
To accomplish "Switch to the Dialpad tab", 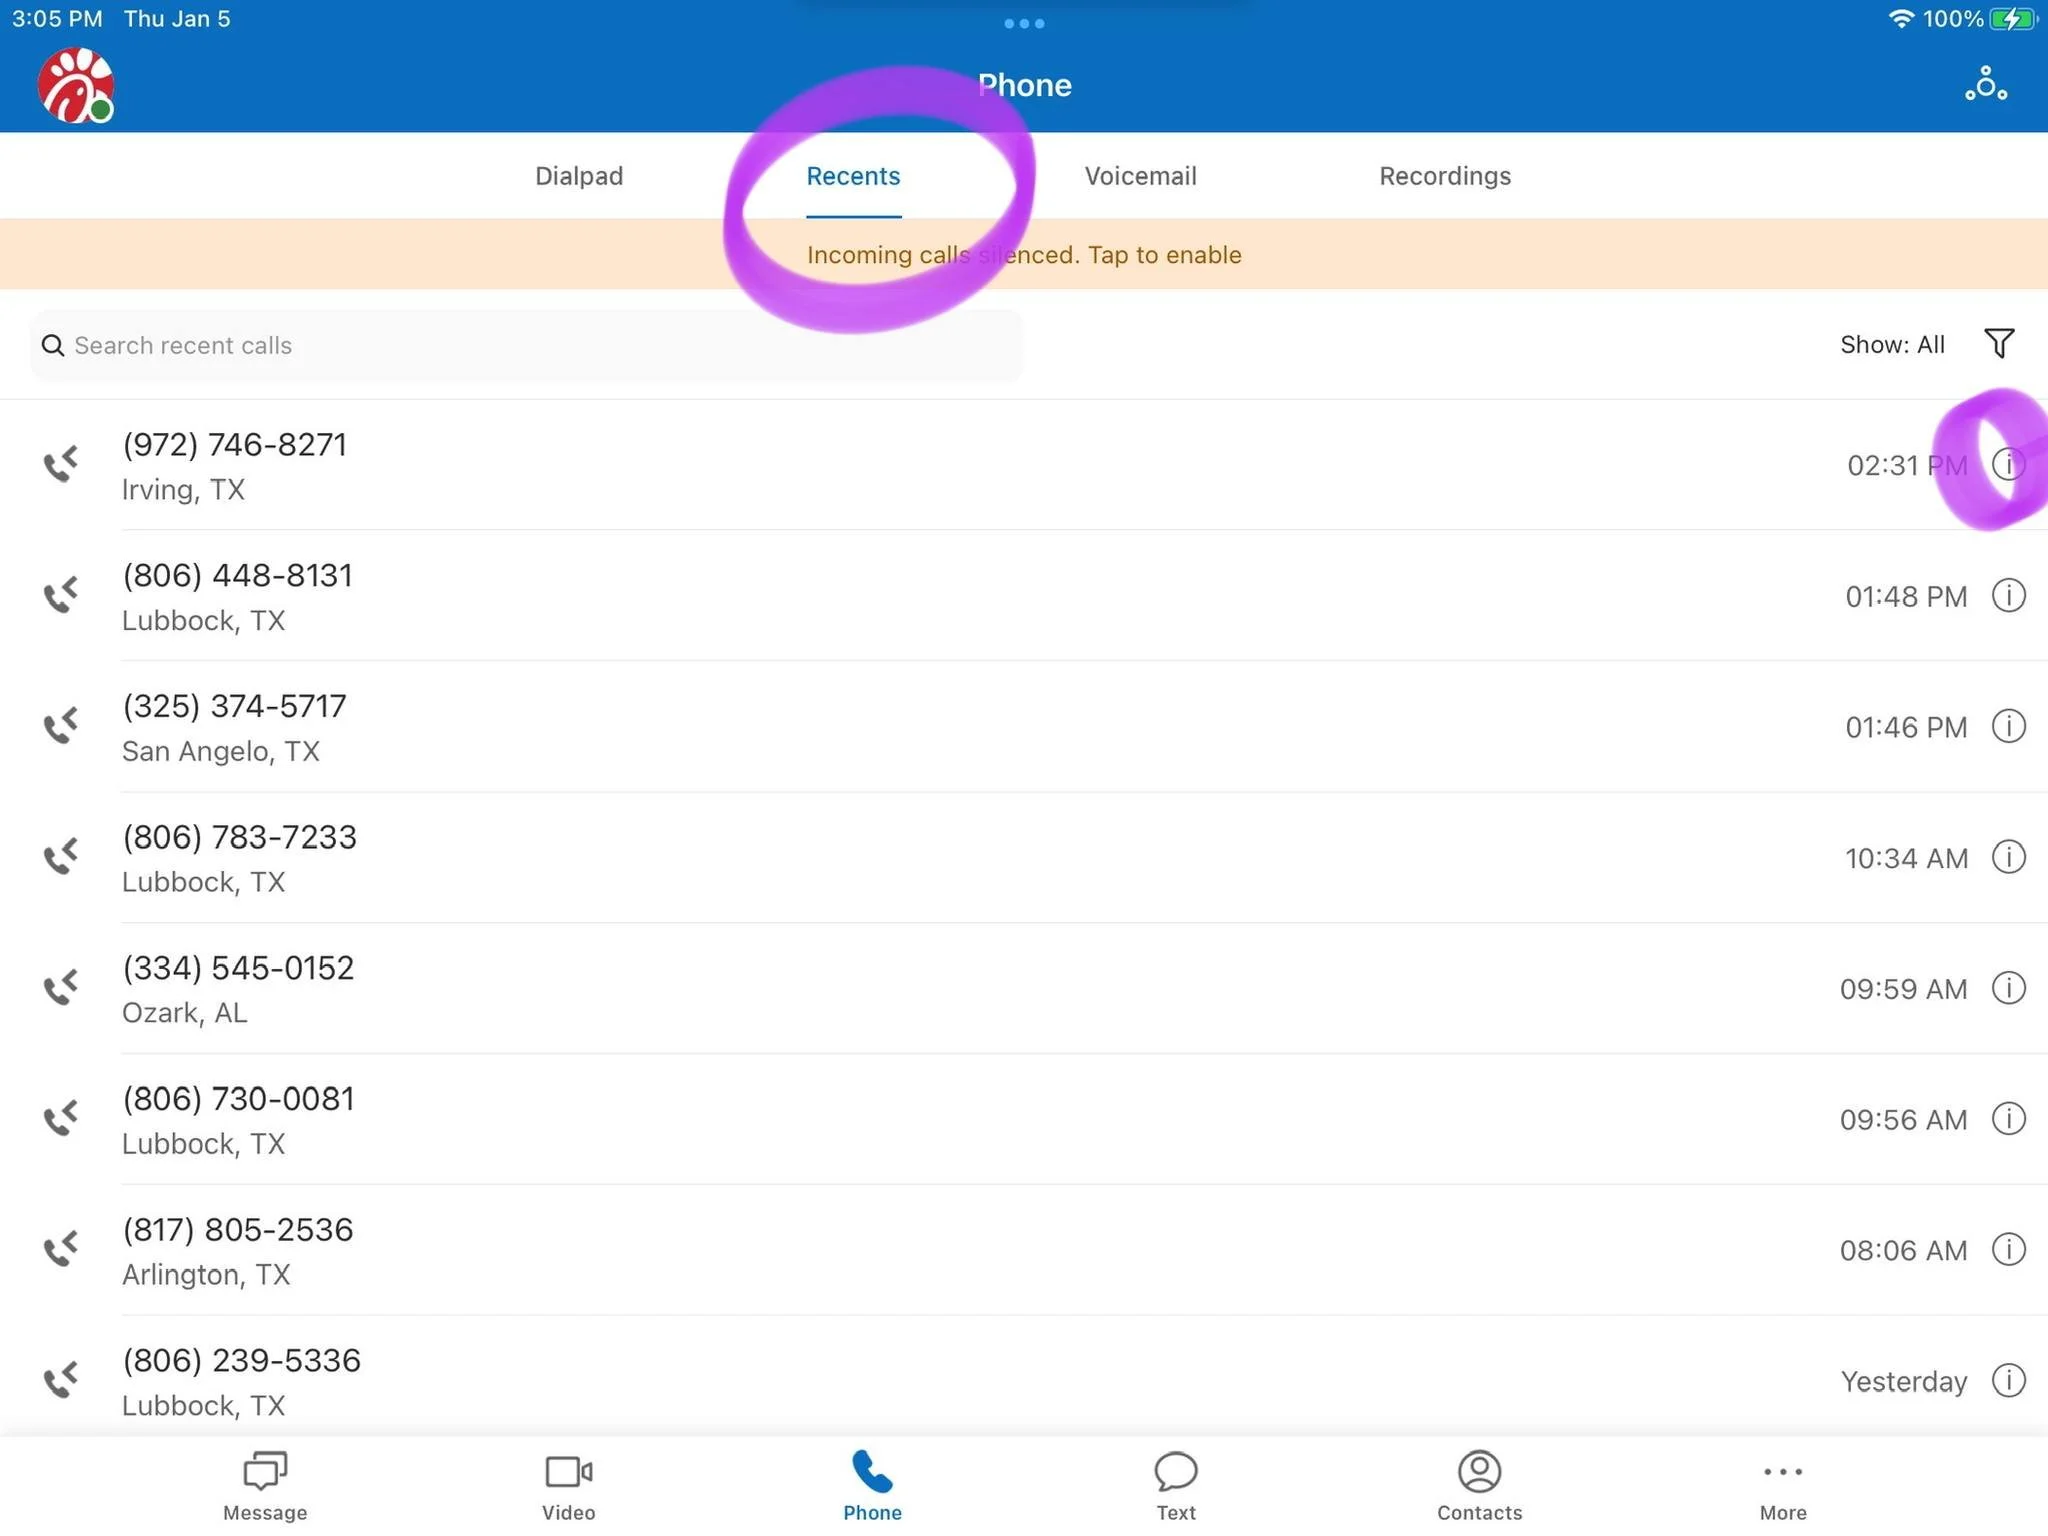I will (x=578, y=176).
